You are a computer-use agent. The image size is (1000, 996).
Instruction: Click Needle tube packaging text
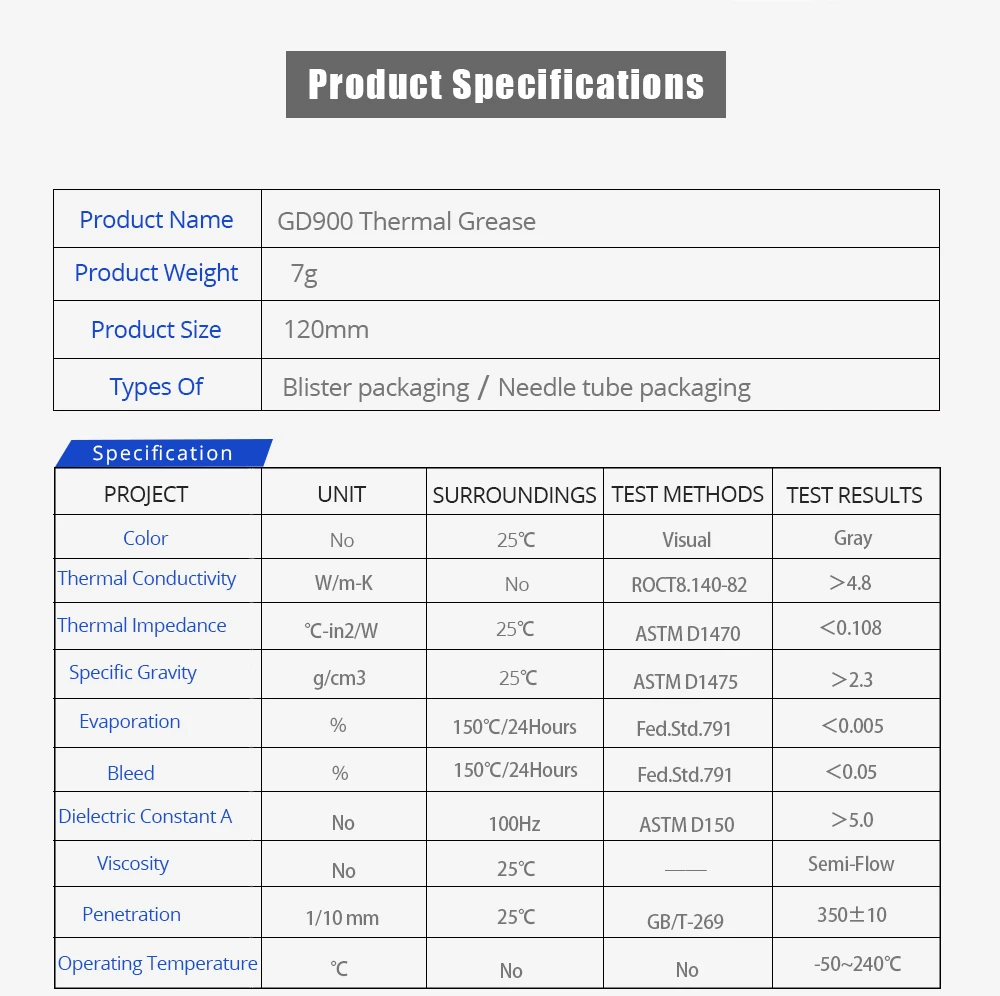click(624, 388)
